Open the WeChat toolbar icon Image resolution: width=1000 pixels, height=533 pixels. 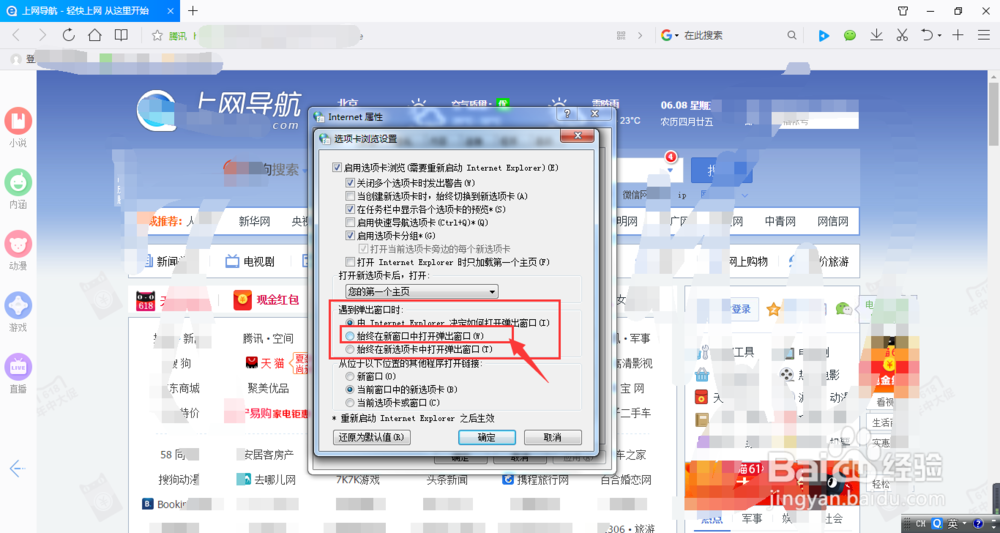849,36
